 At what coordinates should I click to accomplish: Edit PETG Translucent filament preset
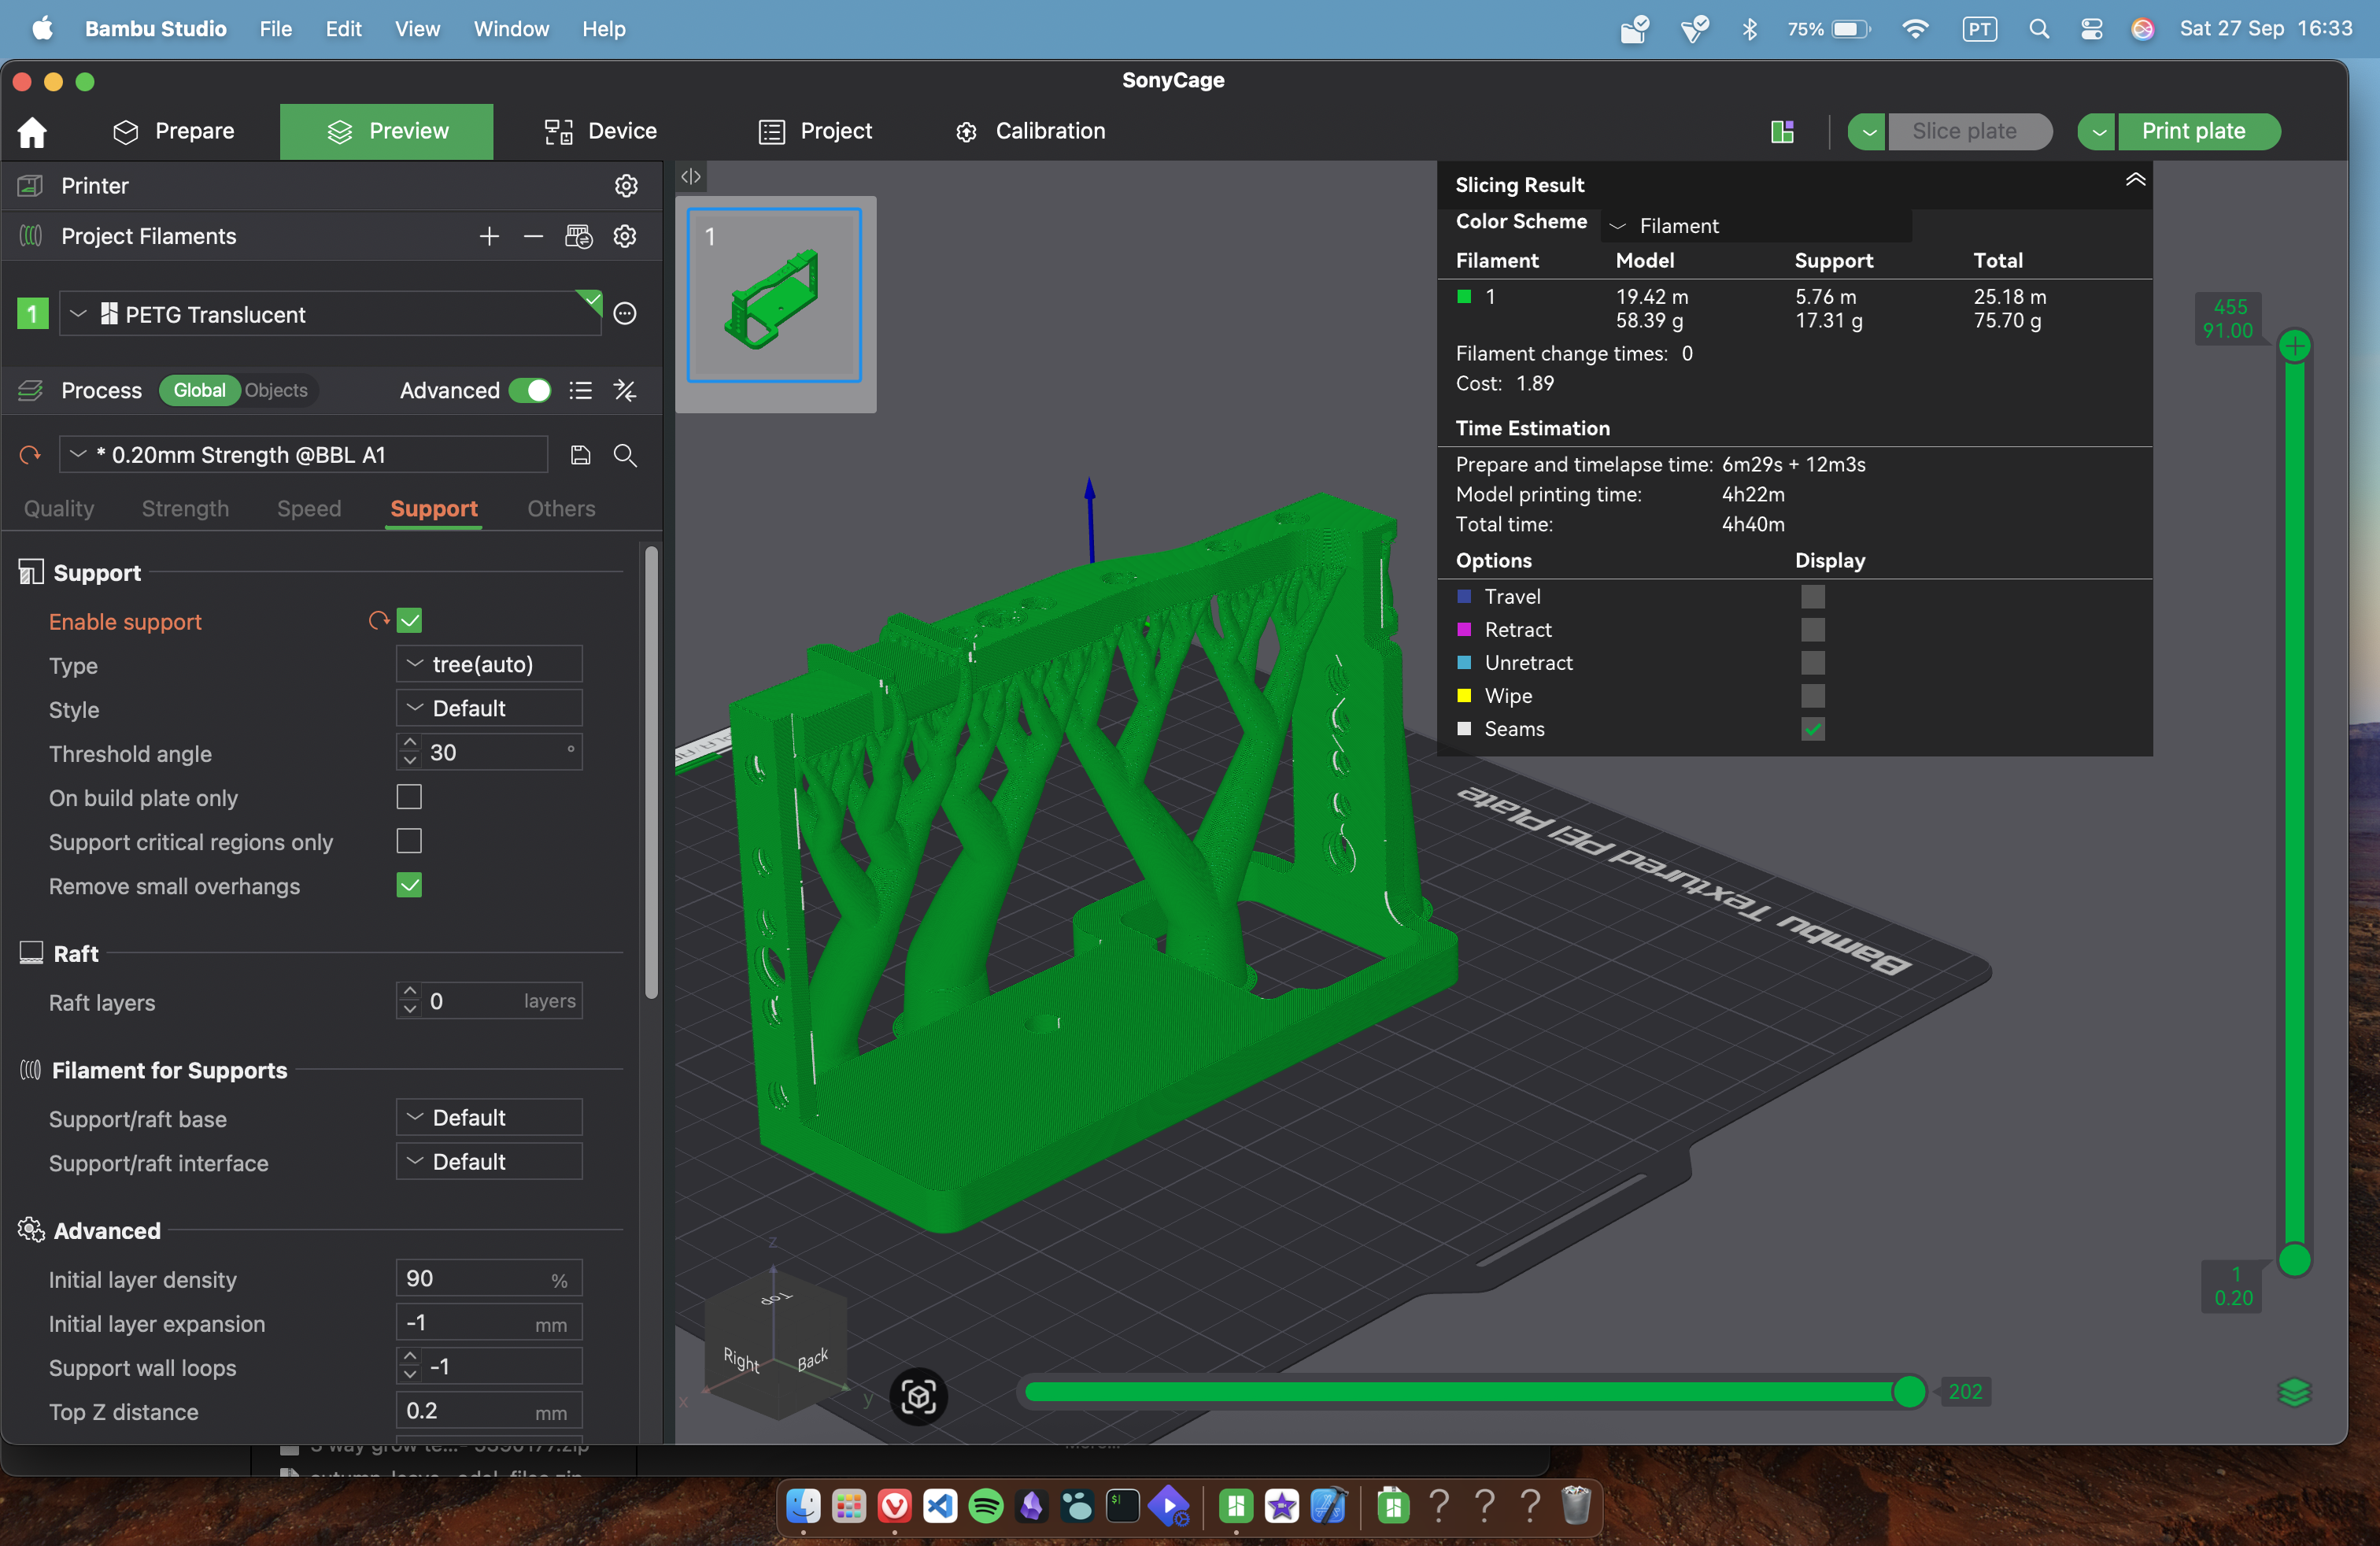coord(625,314)
